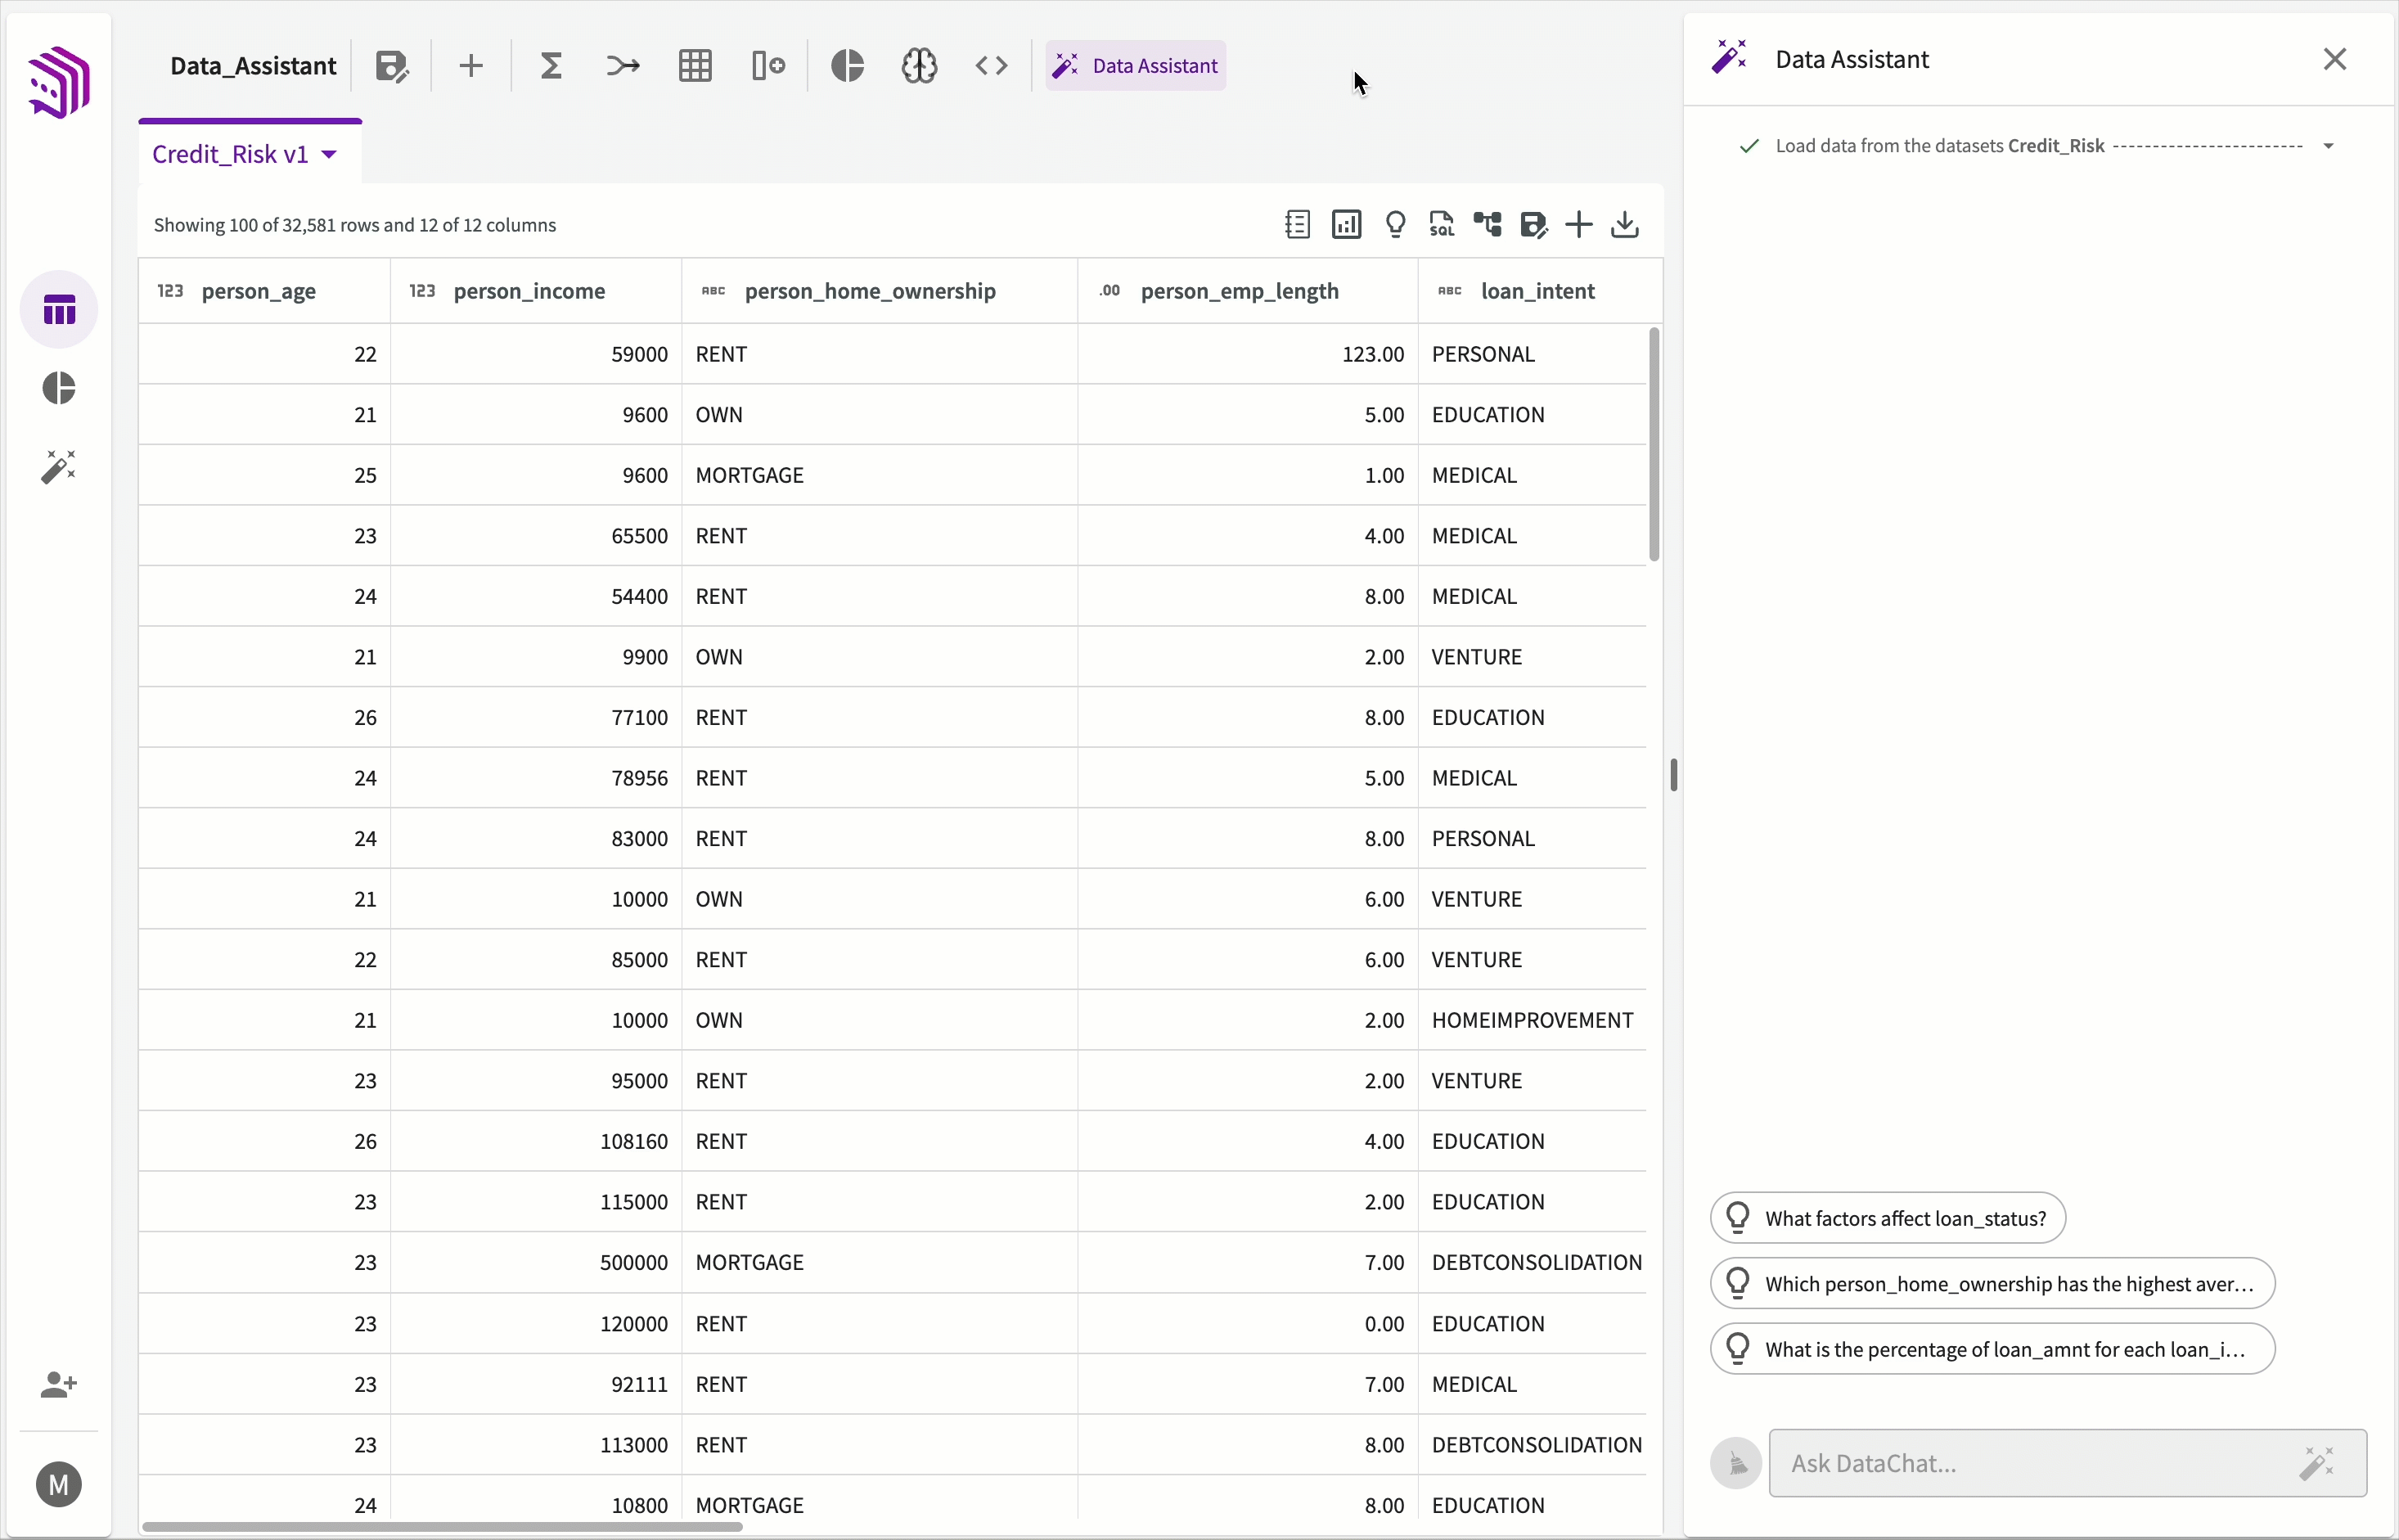Click the 123.00 emp length cell
The width and height of the screenshot is (2399, 1540).
[1248, 354]
